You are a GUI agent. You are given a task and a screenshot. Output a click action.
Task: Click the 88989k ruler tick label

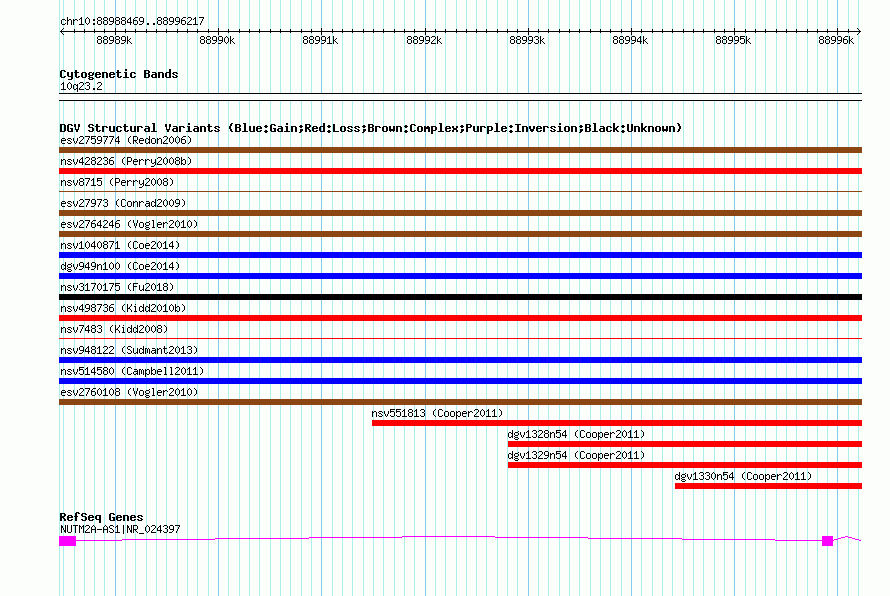point(114,40)
